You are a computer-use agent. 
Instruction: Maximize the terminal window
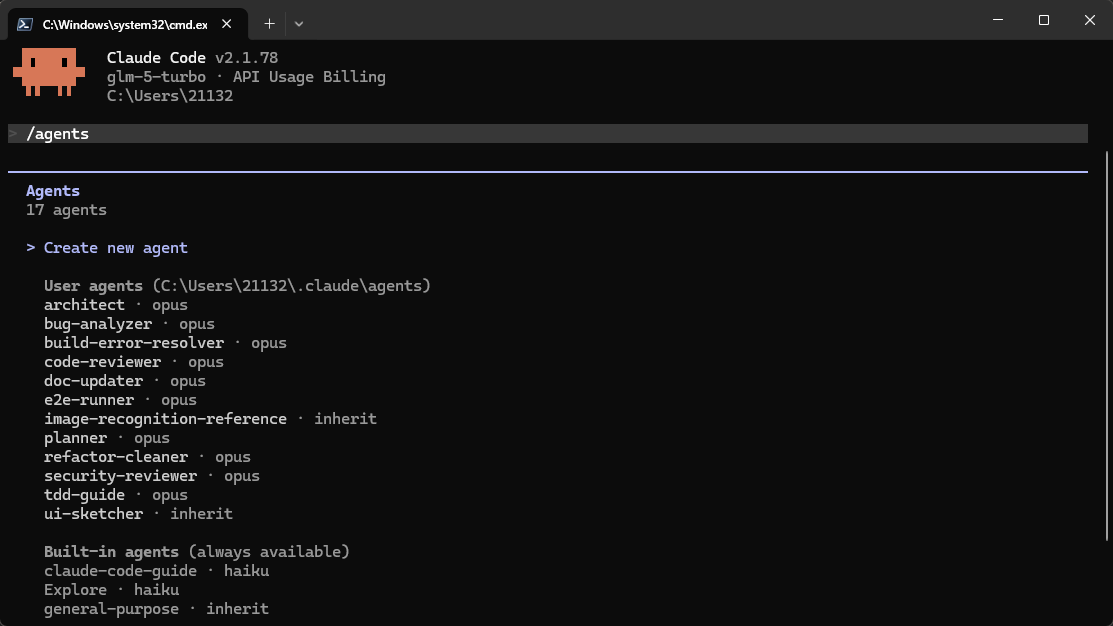(1043, 20)
